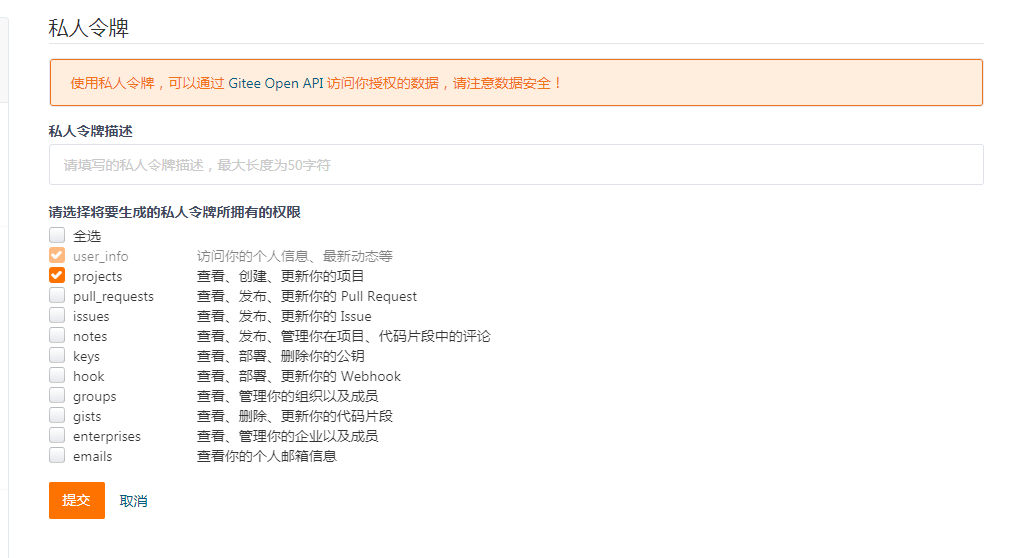Tick the hook permission checkbox
Image resolution: width=1028 pixels, height=558 pixels.
[57, 376]
